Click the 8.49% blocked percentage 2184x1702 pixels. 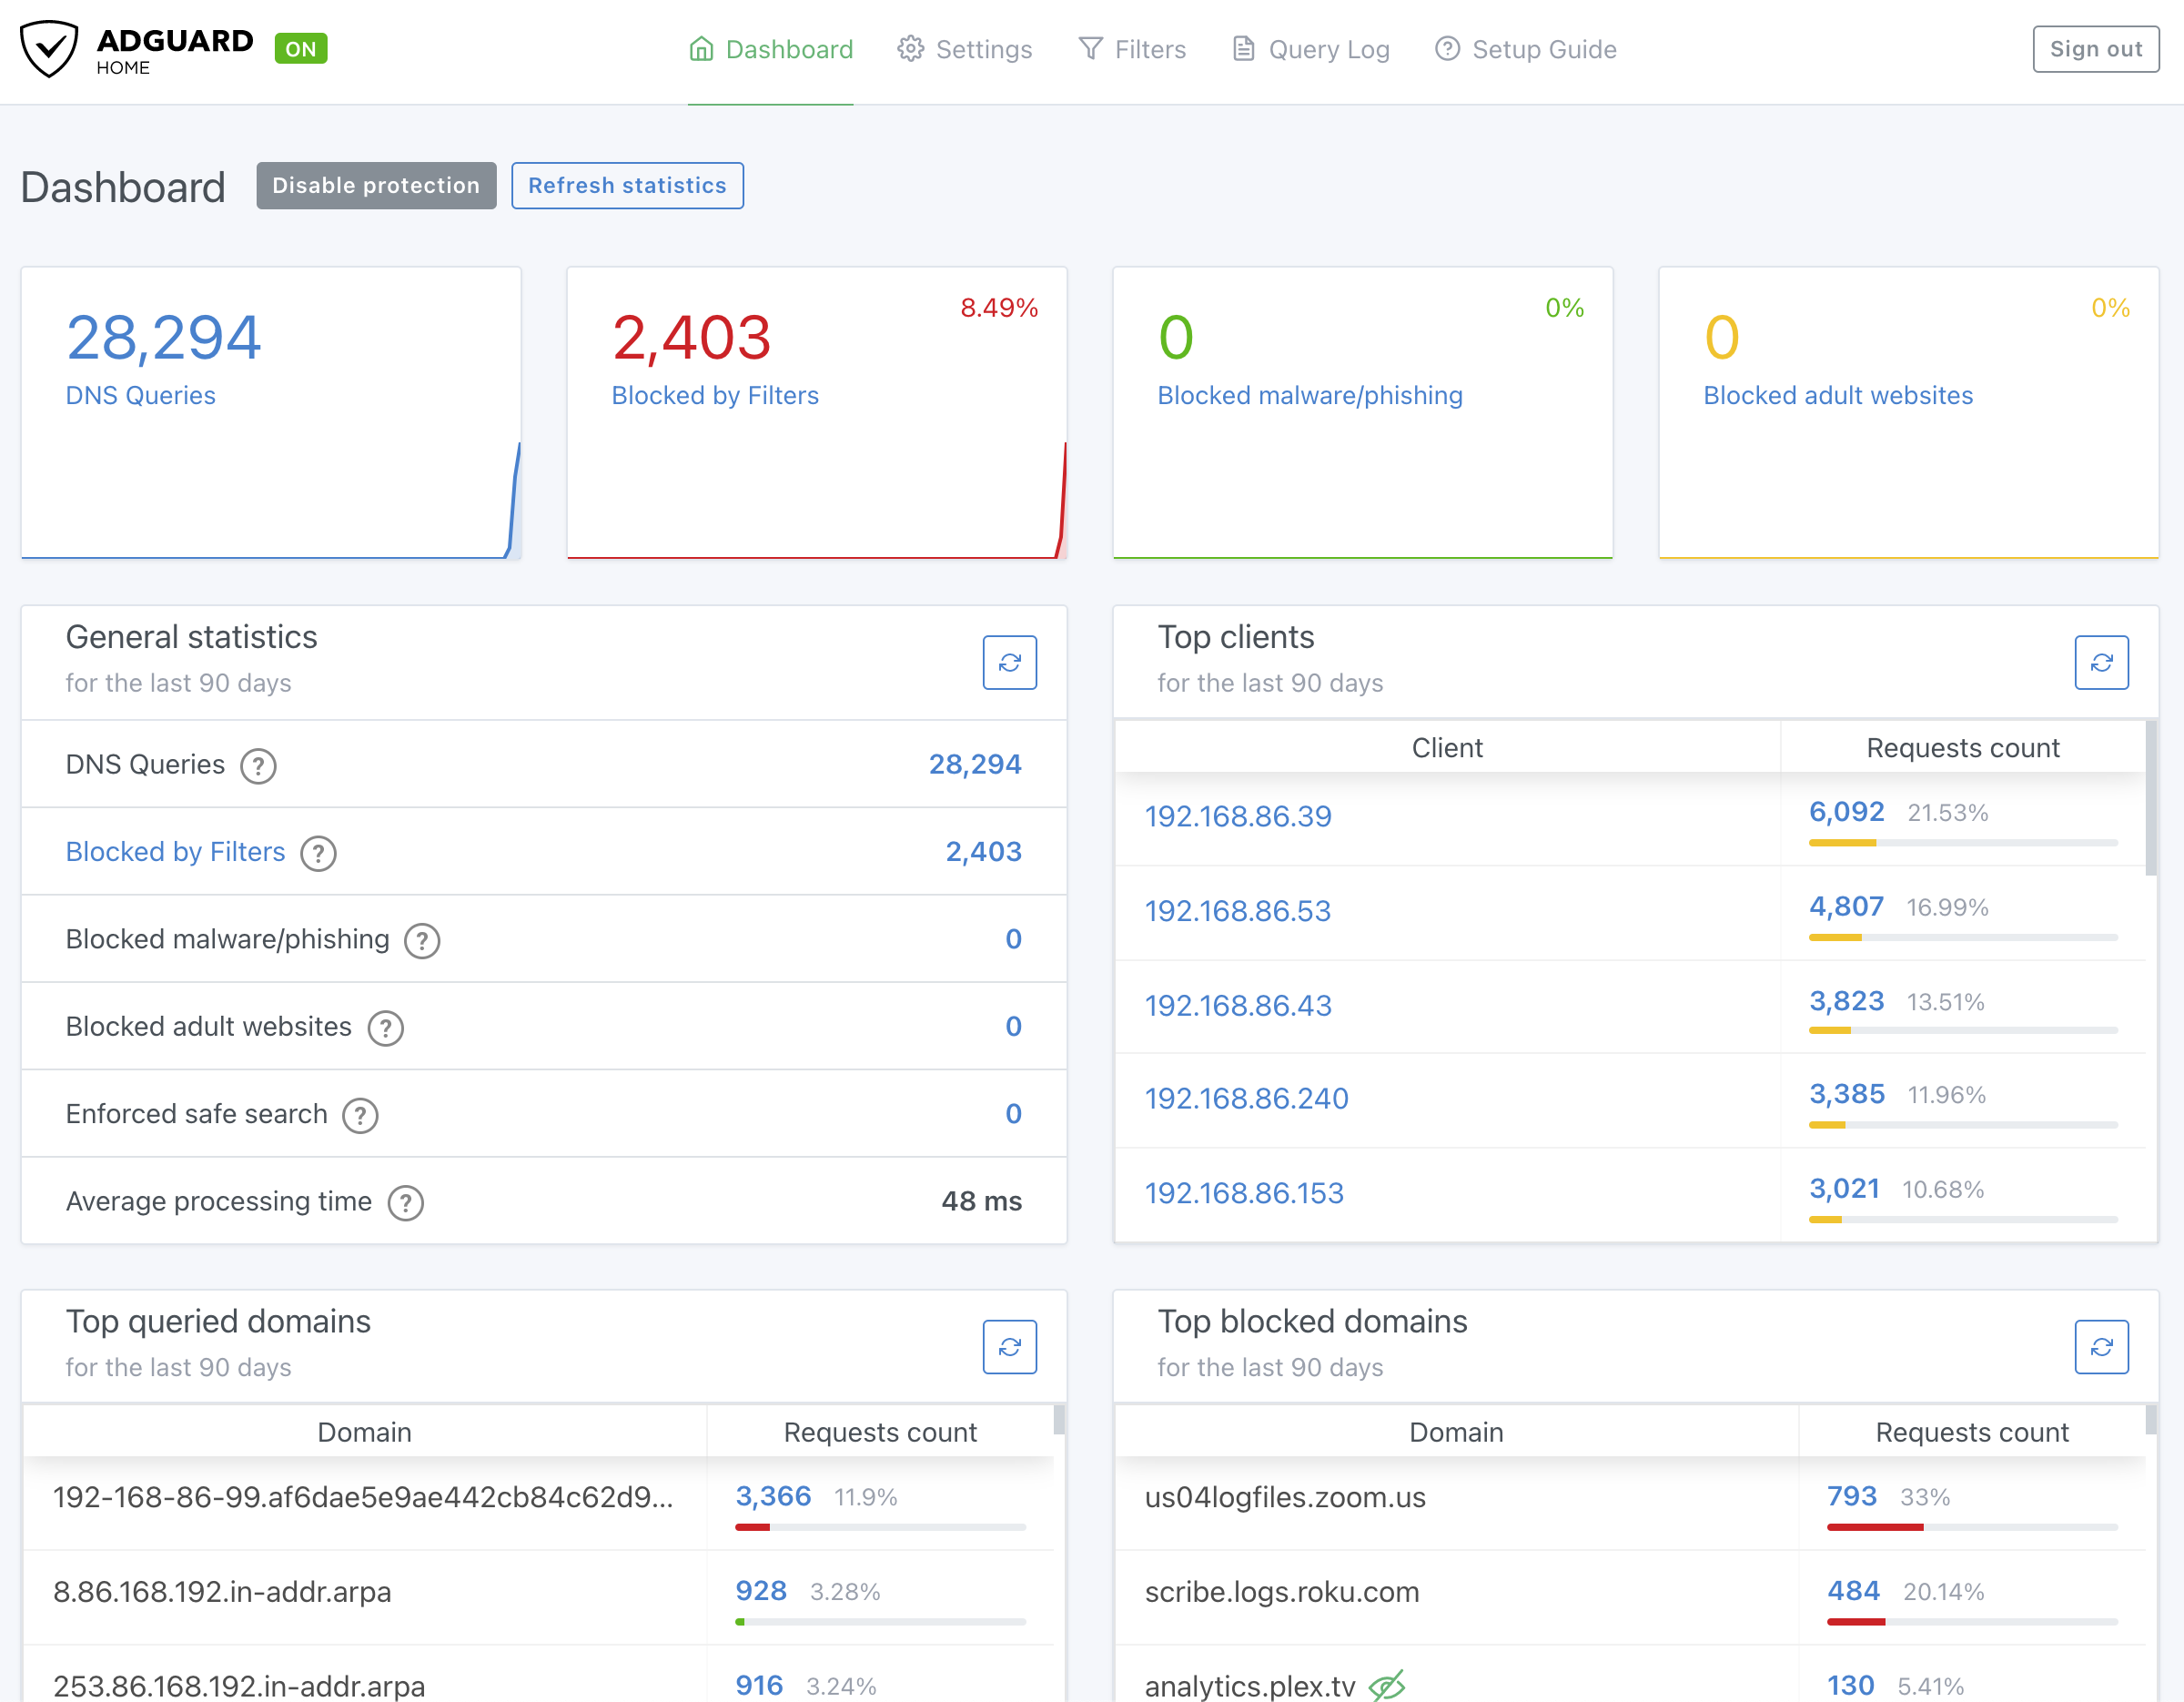(x=999, y=308)
